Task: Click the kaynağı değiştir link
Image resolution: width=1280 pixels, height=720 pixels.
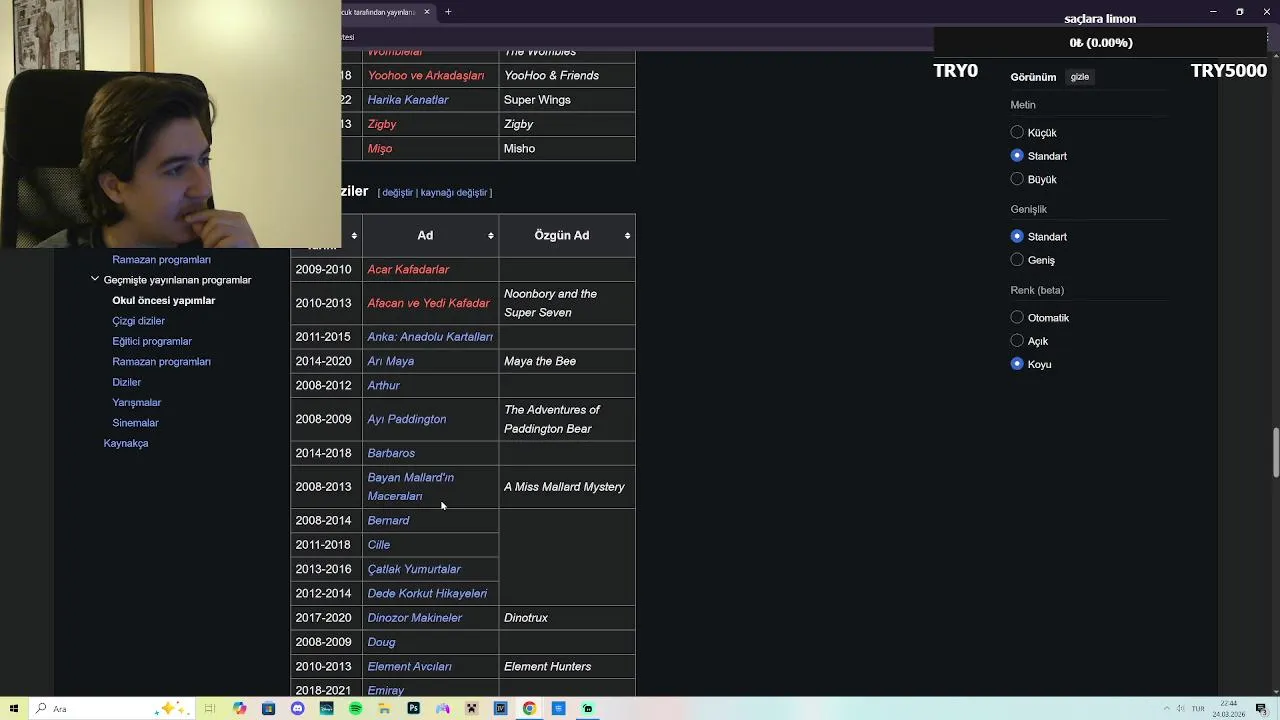Action: pyautogui.click(x=454, y=192)
